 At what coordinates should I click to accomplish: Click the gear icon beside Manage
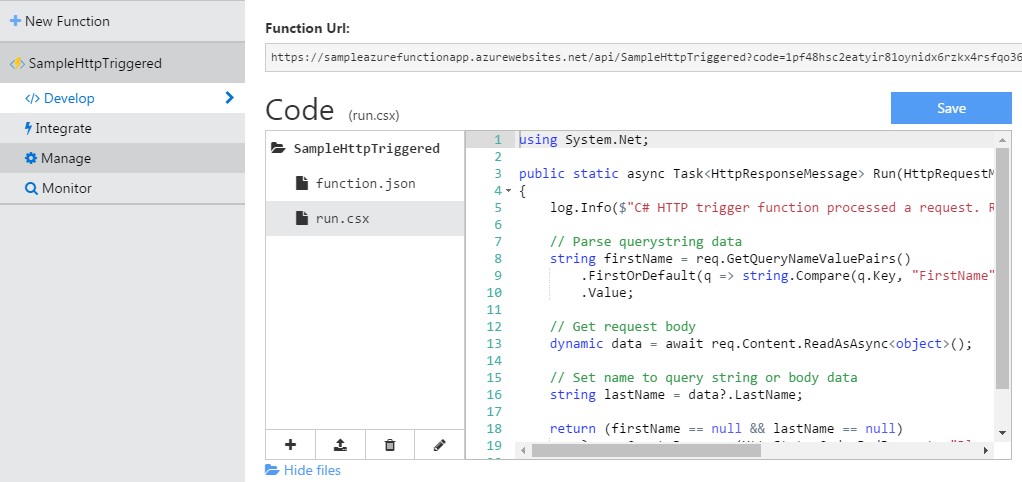[31, 158]
